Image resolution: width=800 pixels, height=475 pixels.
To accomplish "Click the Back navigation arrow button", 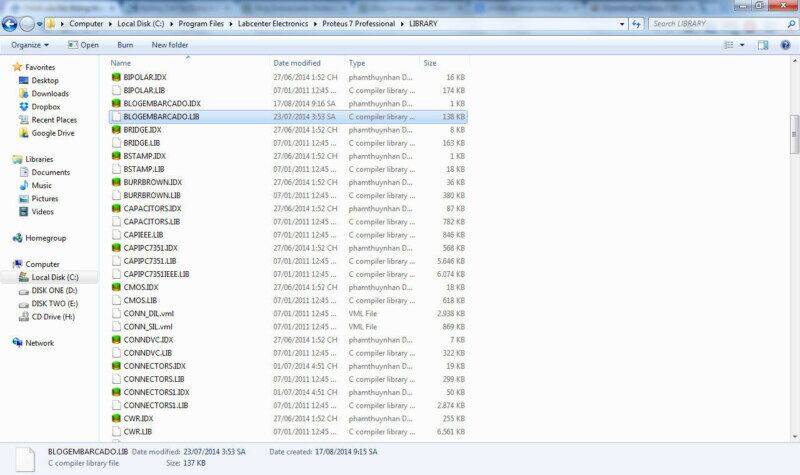I will coord(10,24).
